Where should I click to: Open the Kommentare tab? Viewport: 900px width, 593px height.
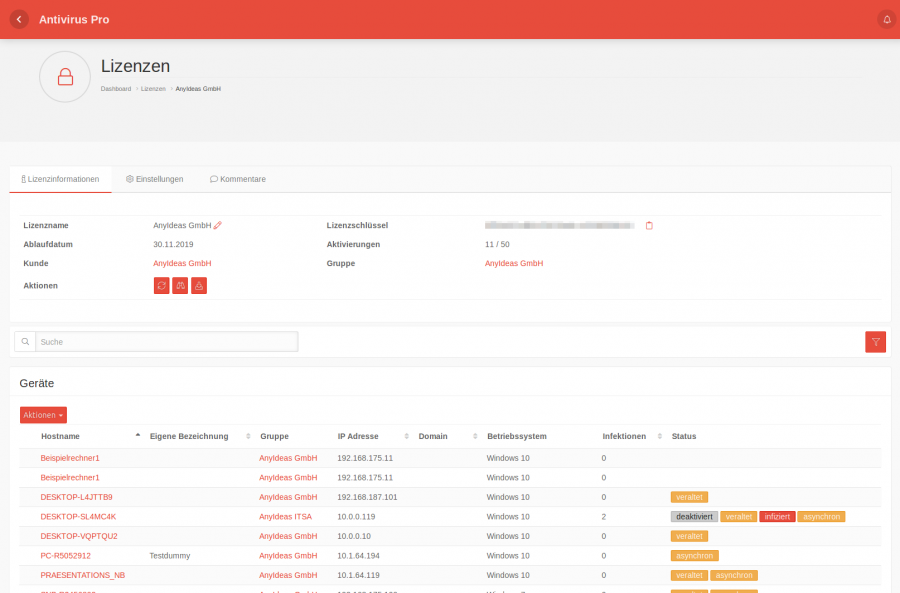(x=237, y=179)
